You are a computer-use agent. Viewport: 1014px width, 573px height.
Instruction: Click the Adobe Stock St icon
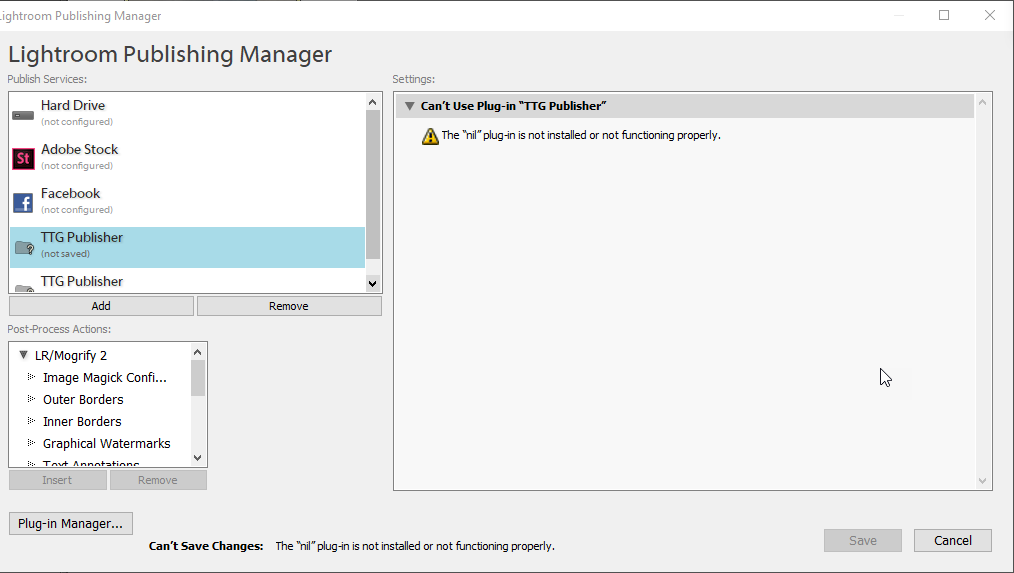[23, 158]
